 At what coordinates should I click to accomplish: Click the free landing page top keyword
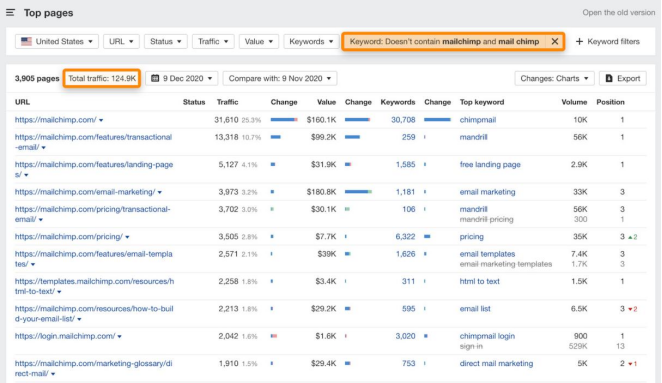[x=490, y=165]
